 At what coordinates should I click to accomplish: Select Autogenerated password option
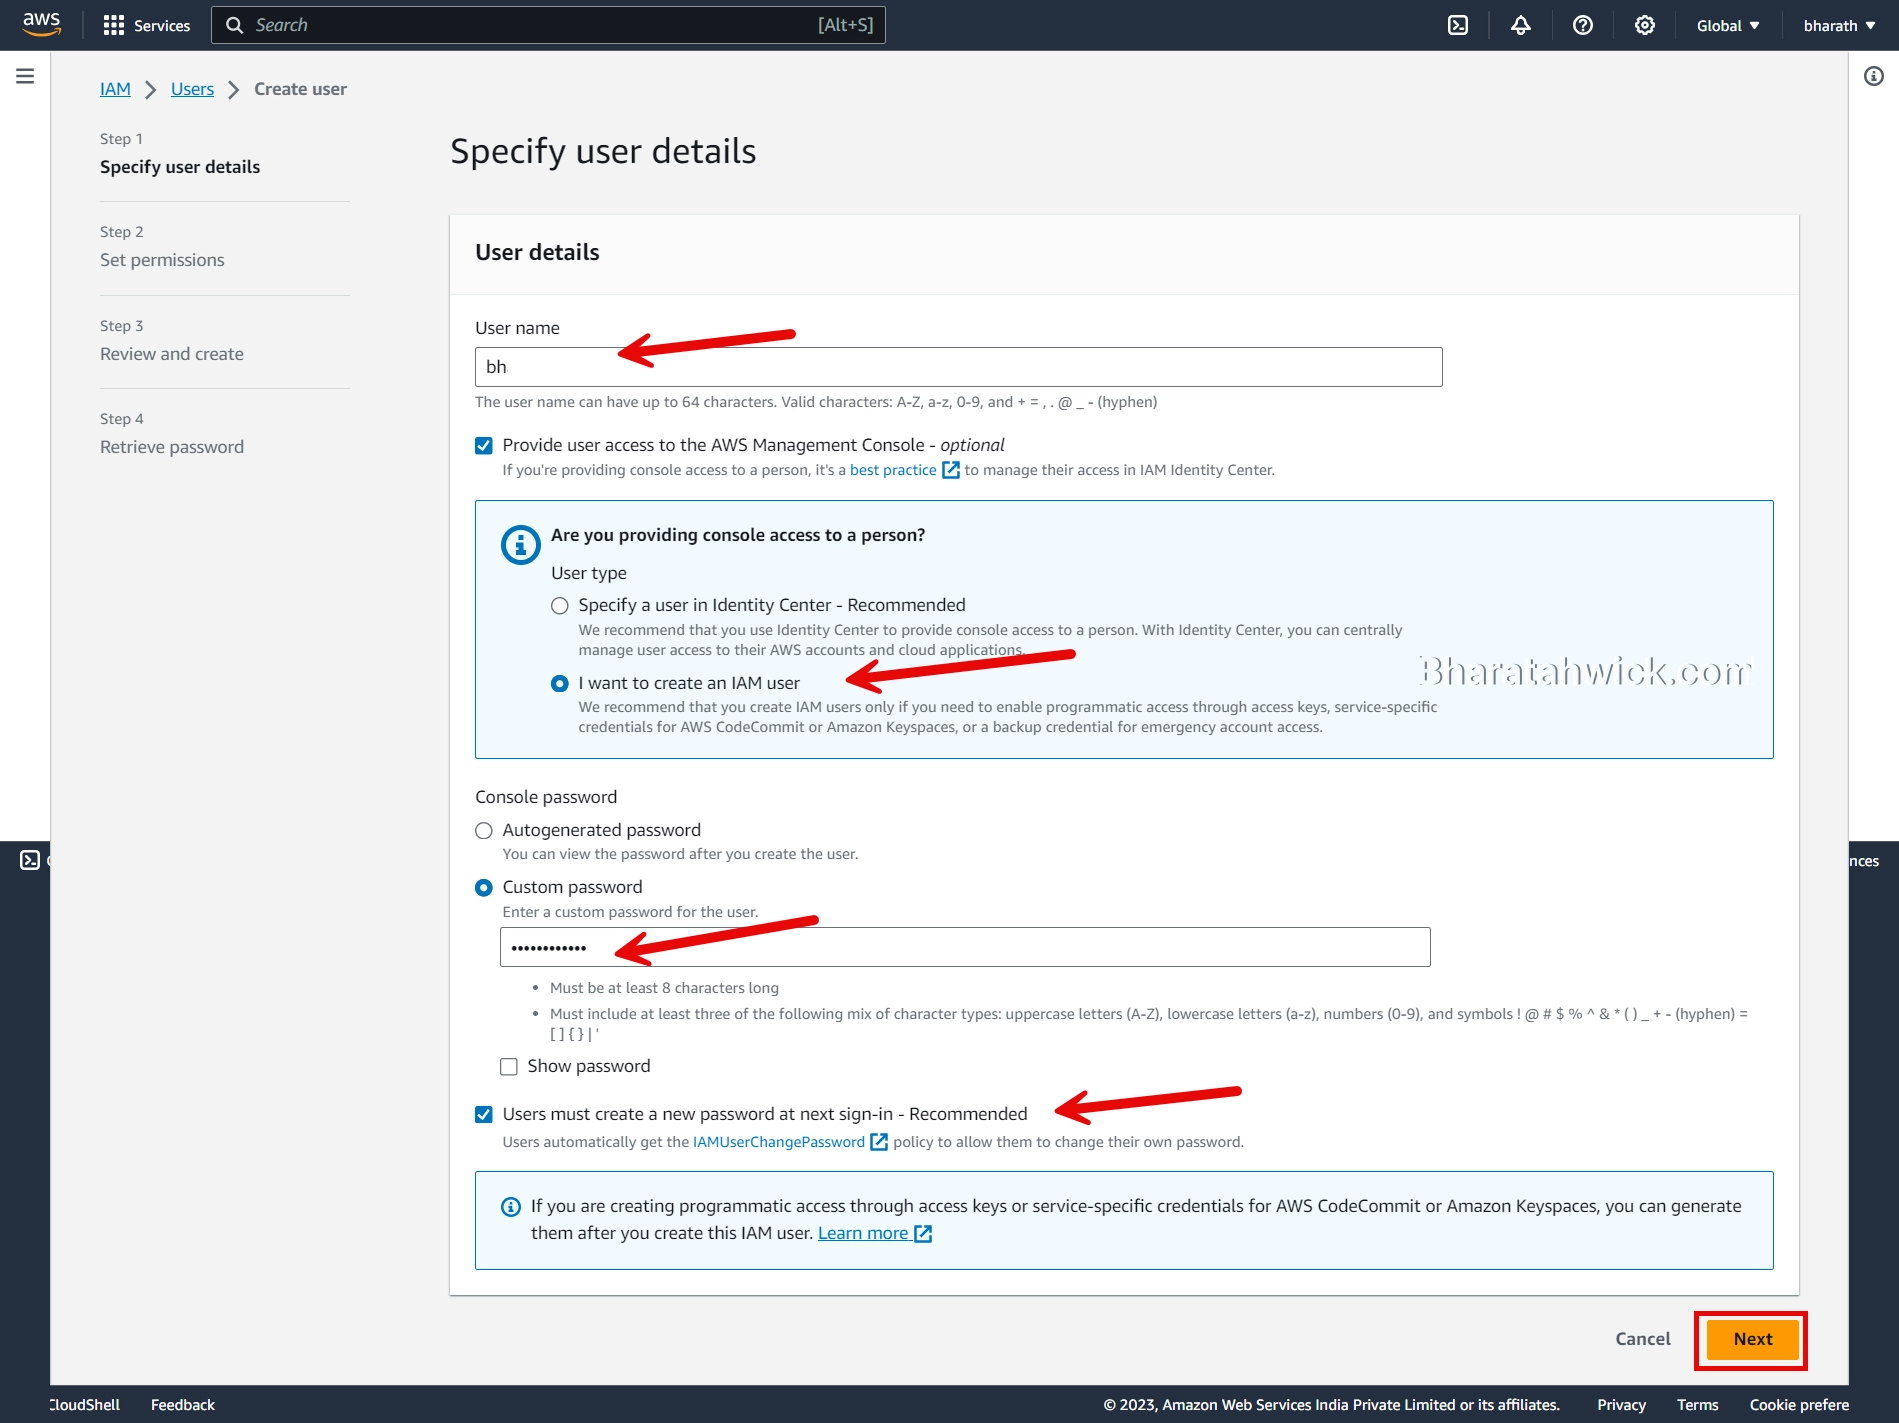pos(484,831)
